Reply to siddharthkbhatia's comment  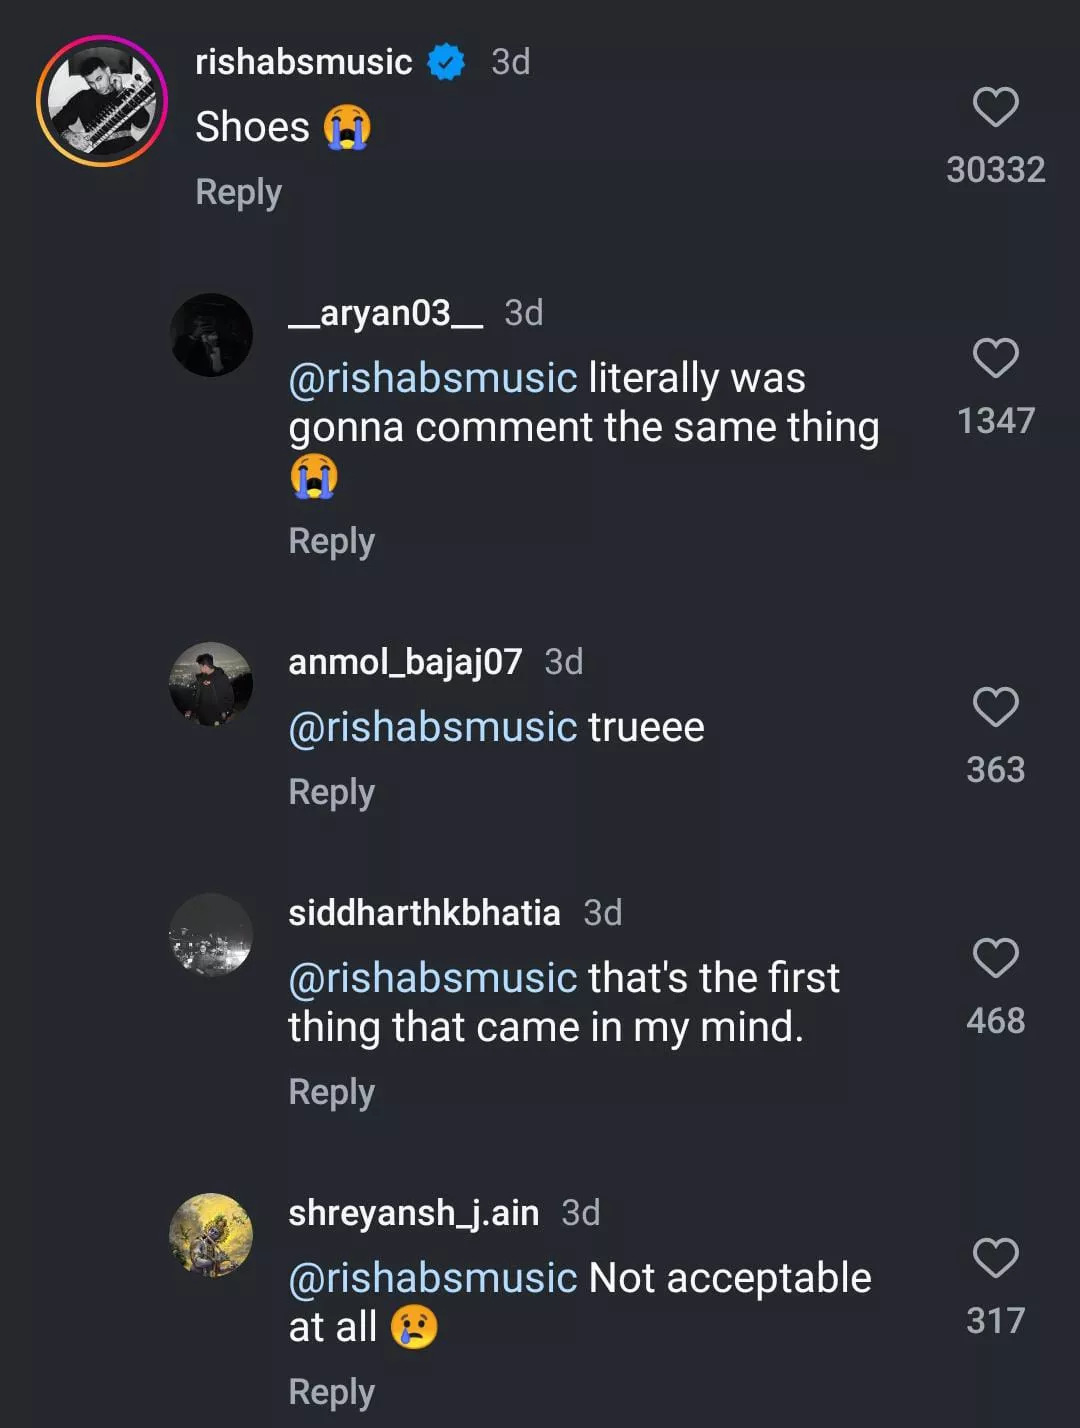coord(331,1092)
